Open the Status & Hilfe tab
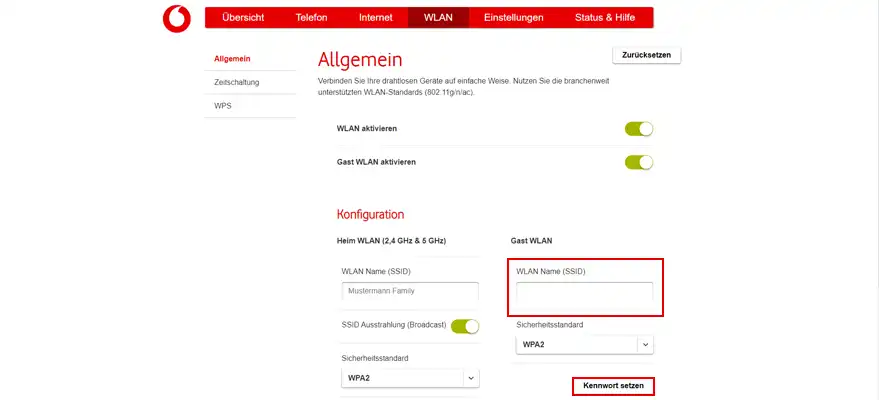Screen dimensions: 879x400 tap(606, 18)
